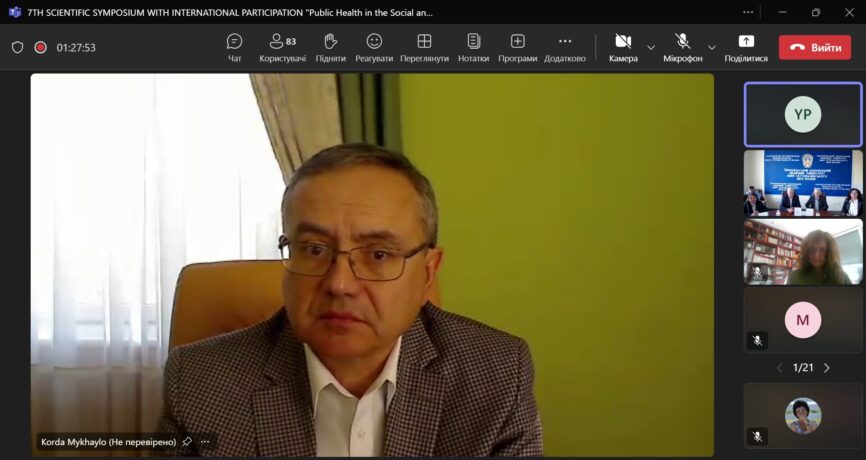Screen dimensions: 866x460
Task: Expand camera options dropdown arrow
Action: 651,47
